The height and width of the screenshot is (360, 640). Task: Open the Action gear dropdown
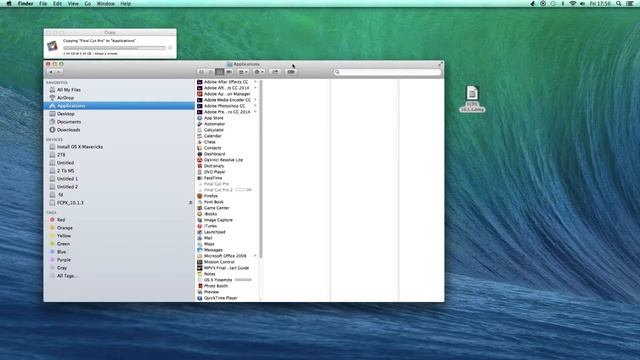(x=259, y=72)
